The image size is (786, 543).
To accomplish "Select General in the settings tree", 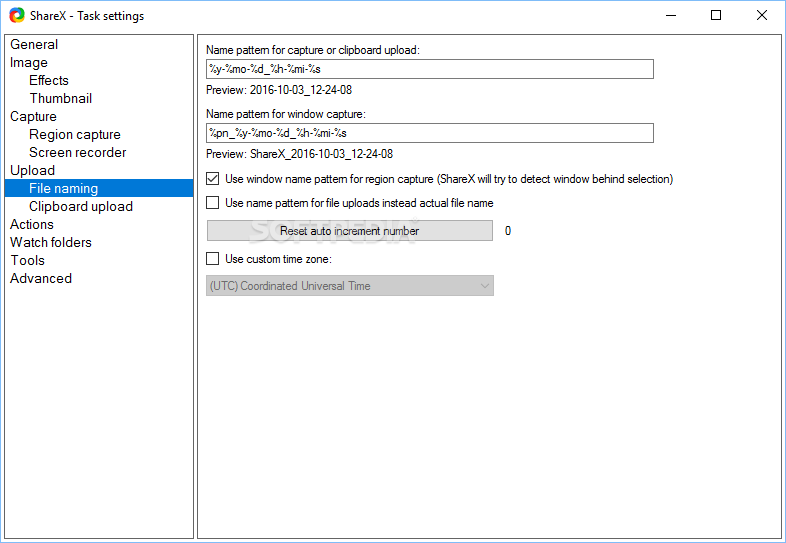I will tap(34, 44).
